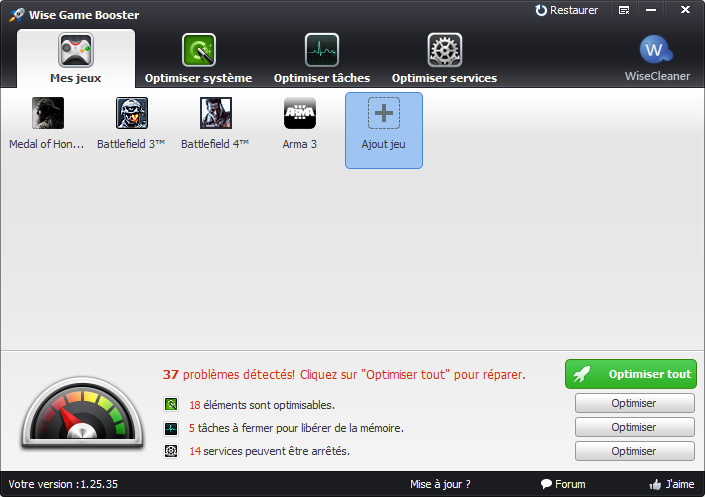Open the Forum link

click(563, 484)
